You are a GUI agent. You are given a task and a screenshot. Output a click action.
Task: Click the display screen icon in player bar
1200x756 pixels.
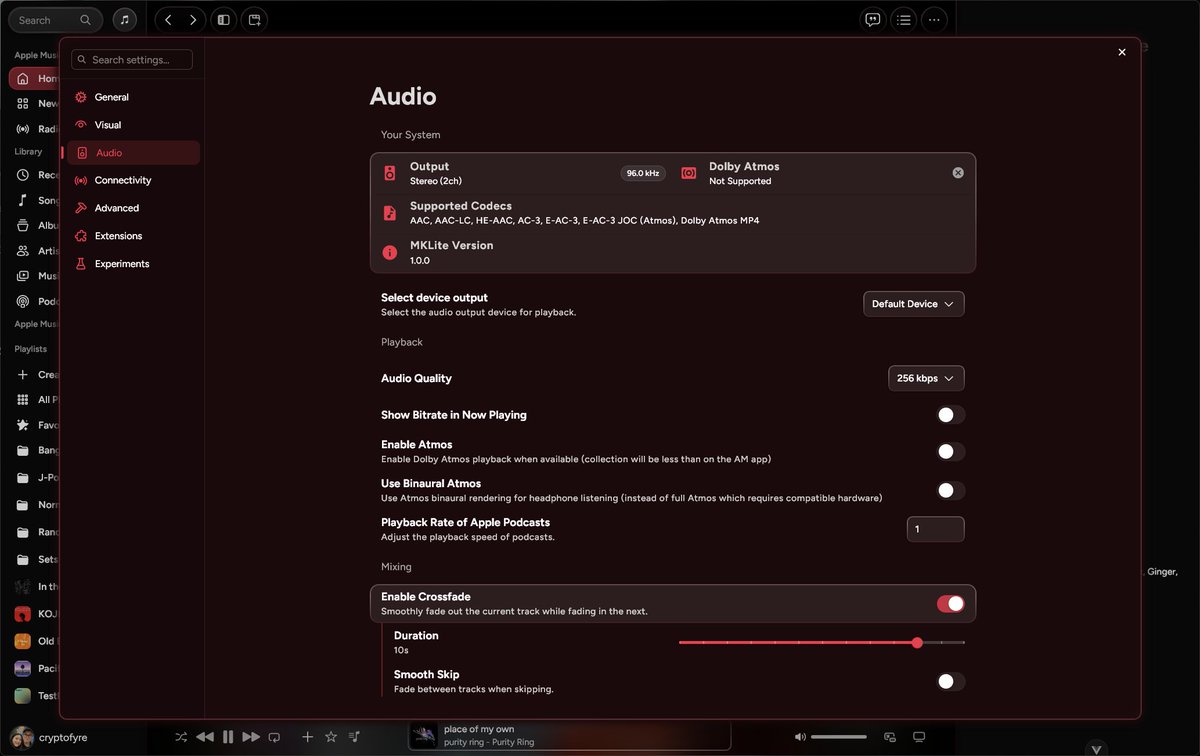click(920, 737)
